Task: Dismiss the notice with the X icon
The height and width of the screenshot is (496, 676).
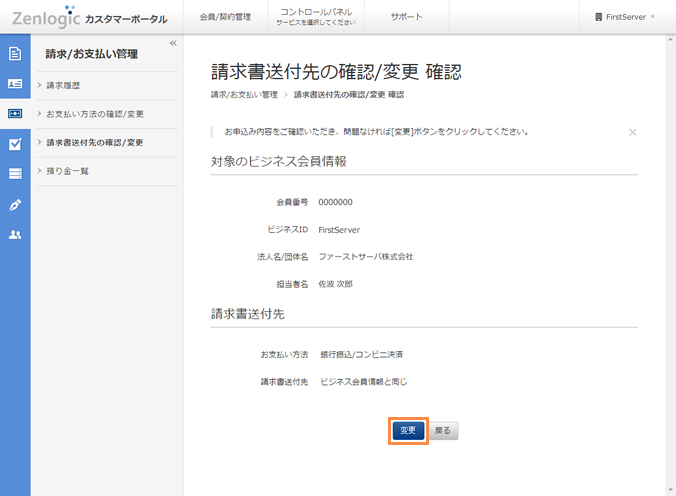Action: 632,132
